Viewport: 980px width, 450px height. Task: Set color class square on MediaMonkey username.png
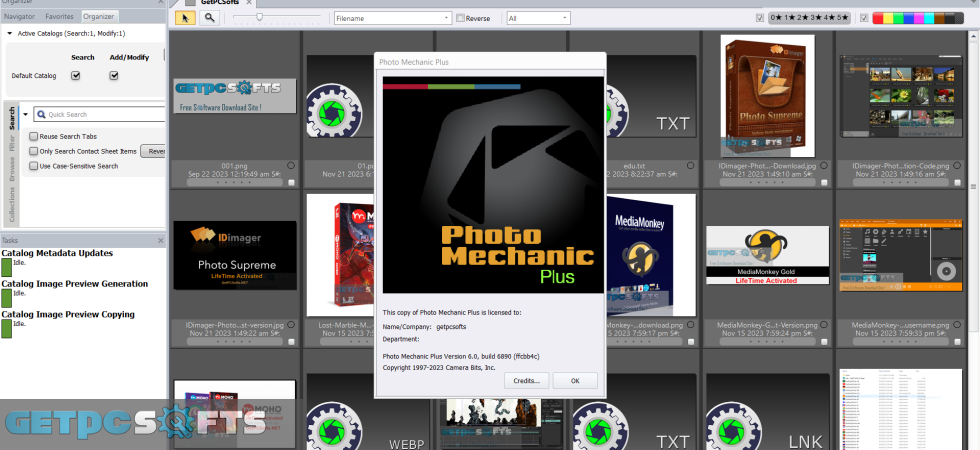[x=958, y=341]
